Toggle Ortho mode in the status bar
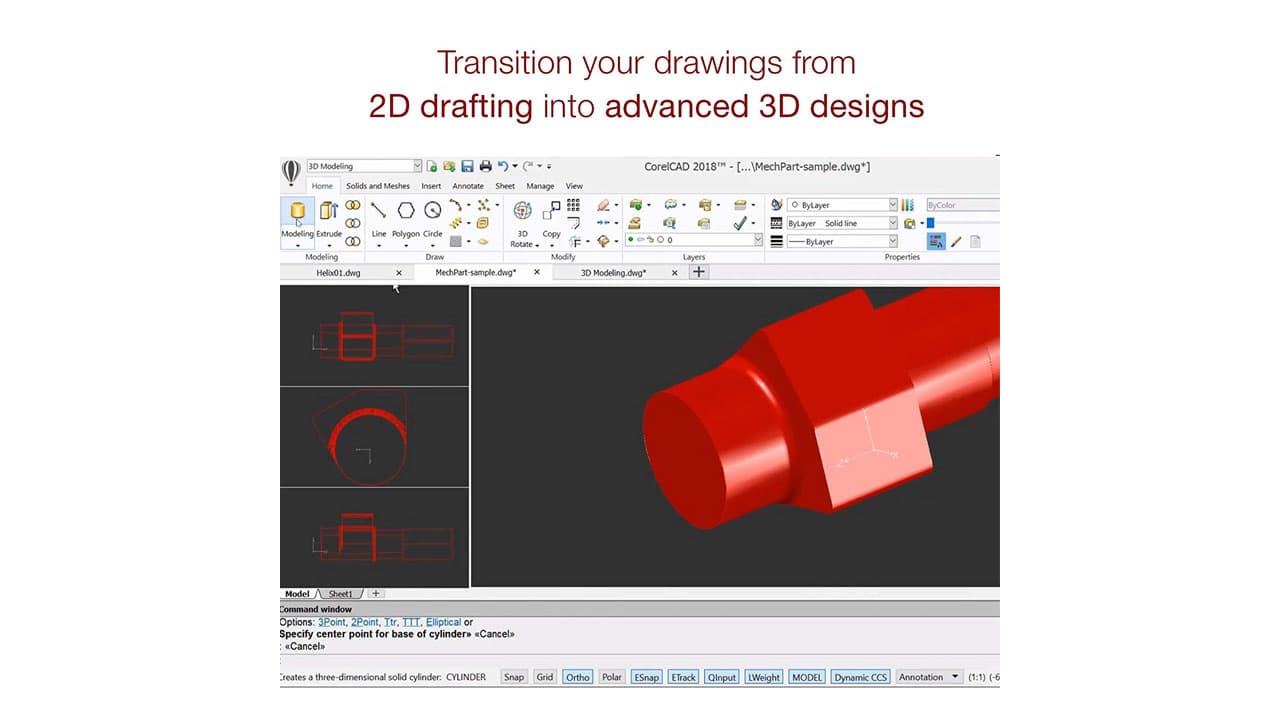 pyautogui.click(x=577, y=677)
